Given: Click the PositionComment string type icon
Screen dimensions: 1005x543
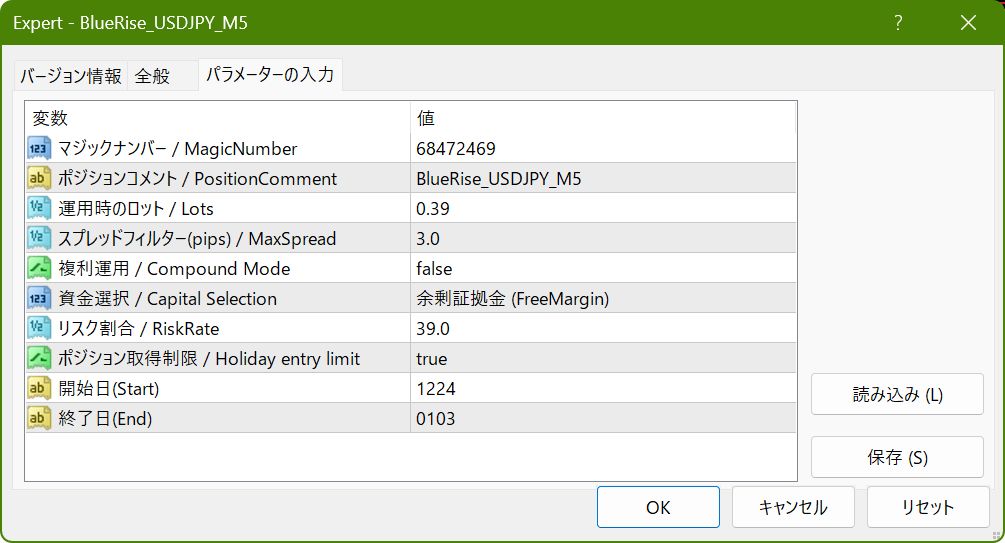Looking at the screenshot, I should [x=39, y=179].
